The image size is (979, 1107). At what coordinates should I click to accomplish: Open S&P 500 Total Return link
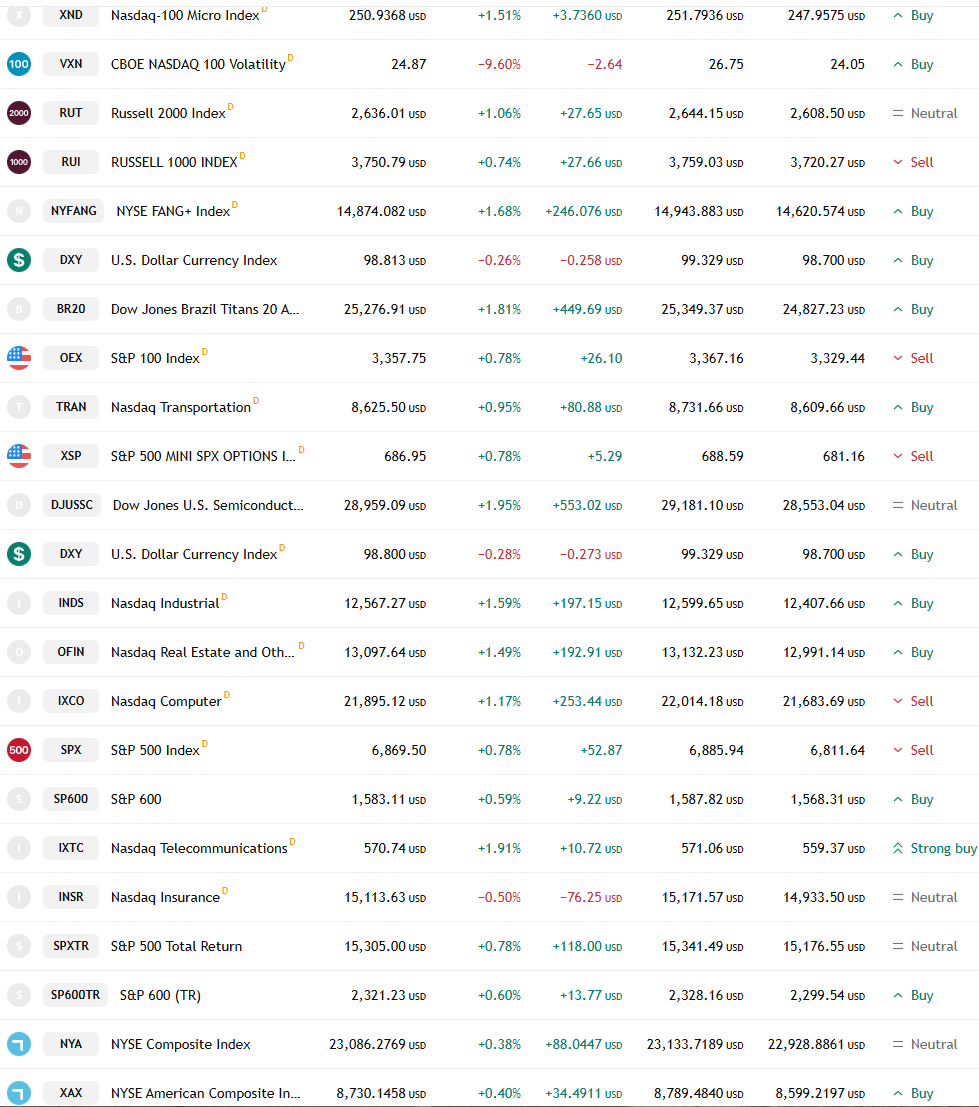[176, 946]
